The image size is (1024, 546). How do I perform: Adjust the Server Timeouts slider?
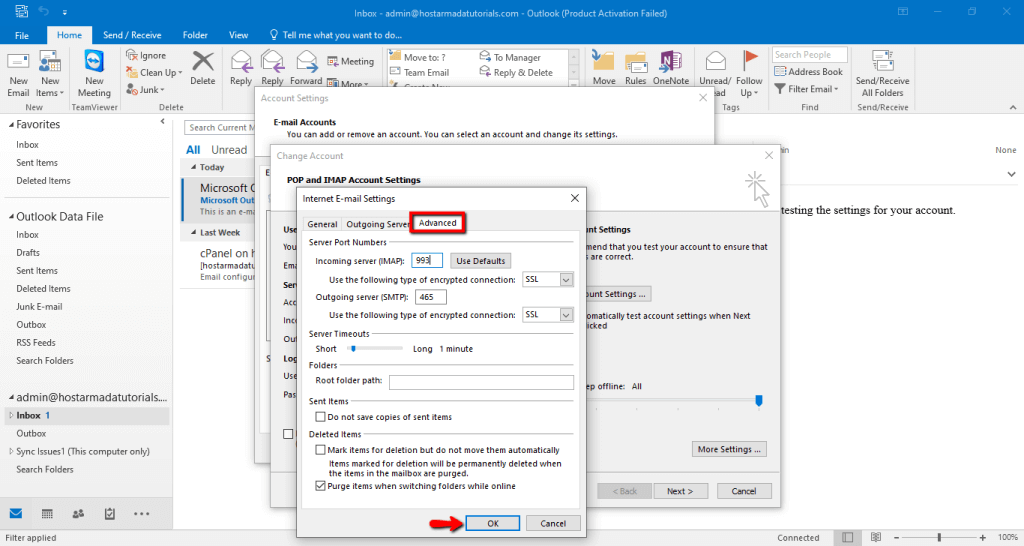[x=353, y=349]
